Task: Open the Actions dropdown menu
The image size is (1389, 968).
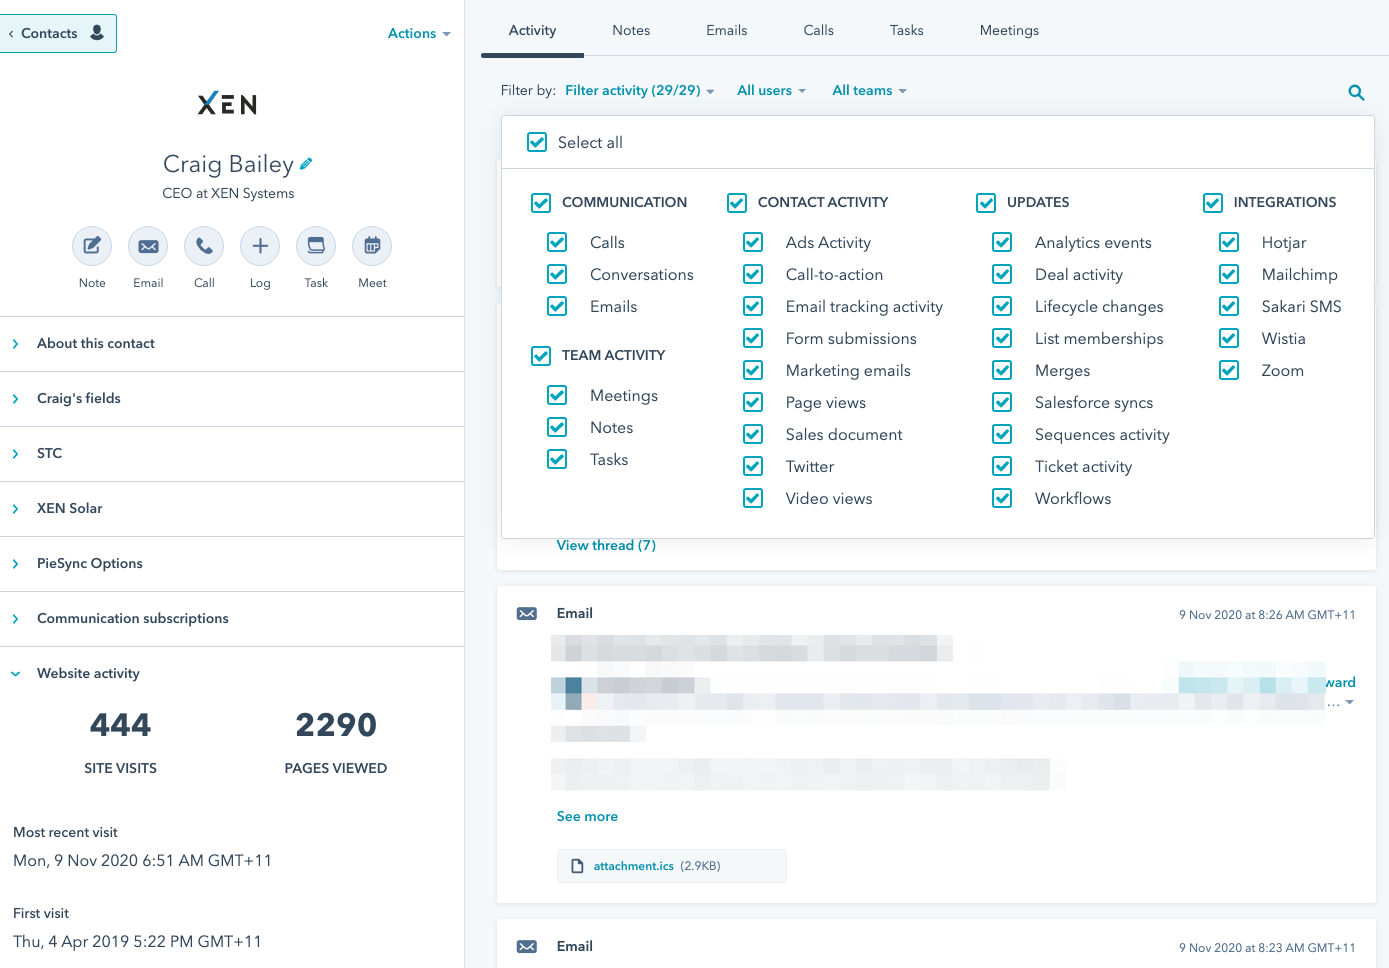Action: [x=419, y=33]
